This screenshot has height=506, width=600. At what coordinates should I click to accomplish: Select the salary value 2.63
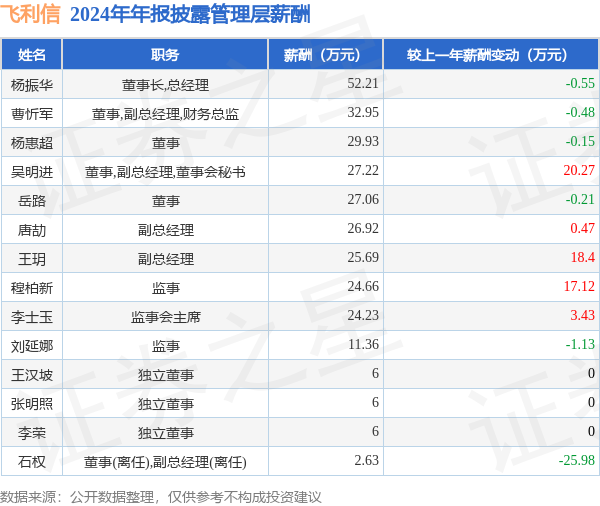[x=366, y=460]
